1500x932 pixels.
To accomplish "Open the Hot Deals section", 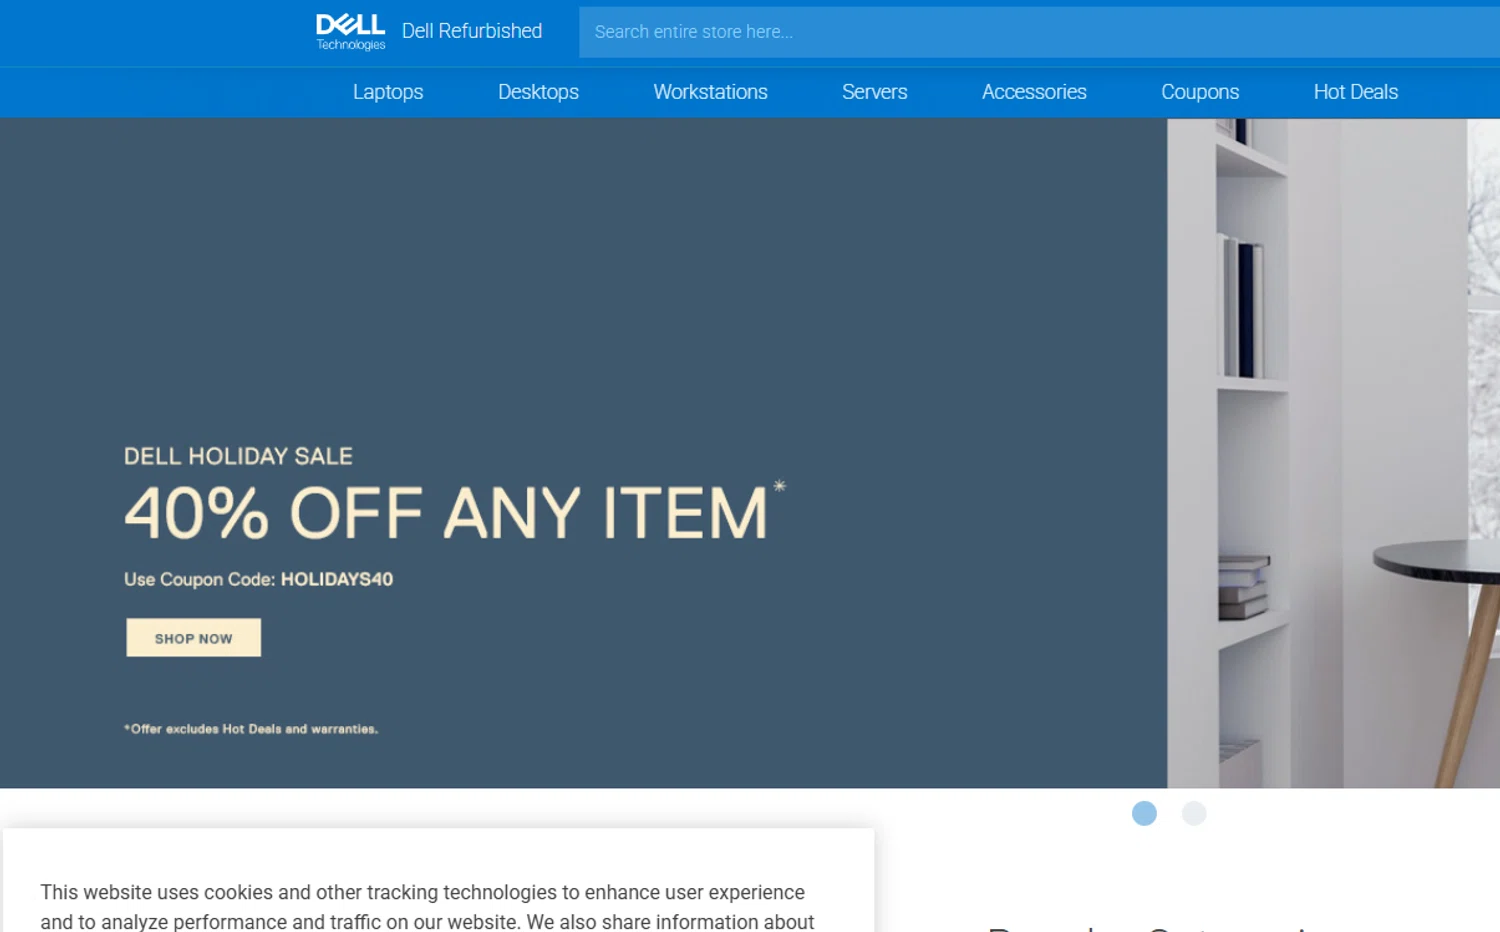I will pyautogui.click(x=1355, y=92).
